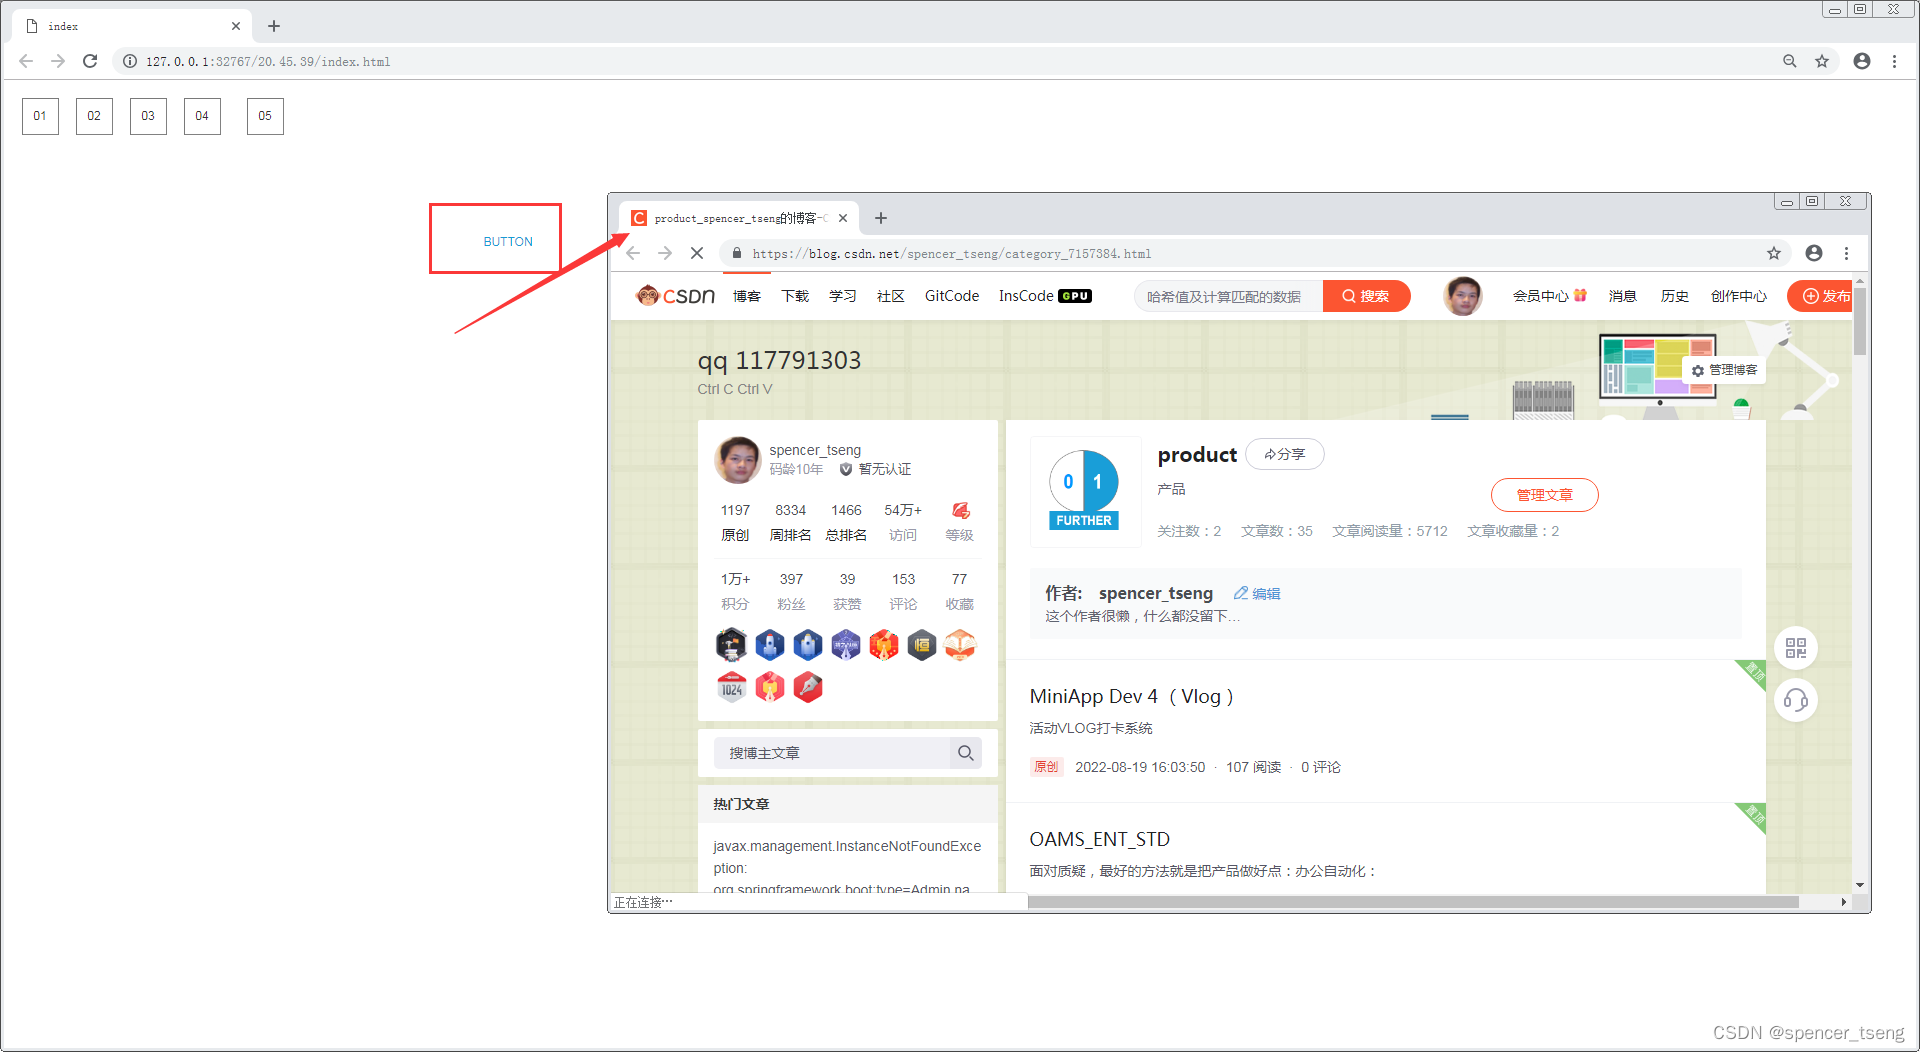This screenshot has width=1920, height=1052.
Task: Click the reload icon in the outer browser
Action: coord(90,61)
